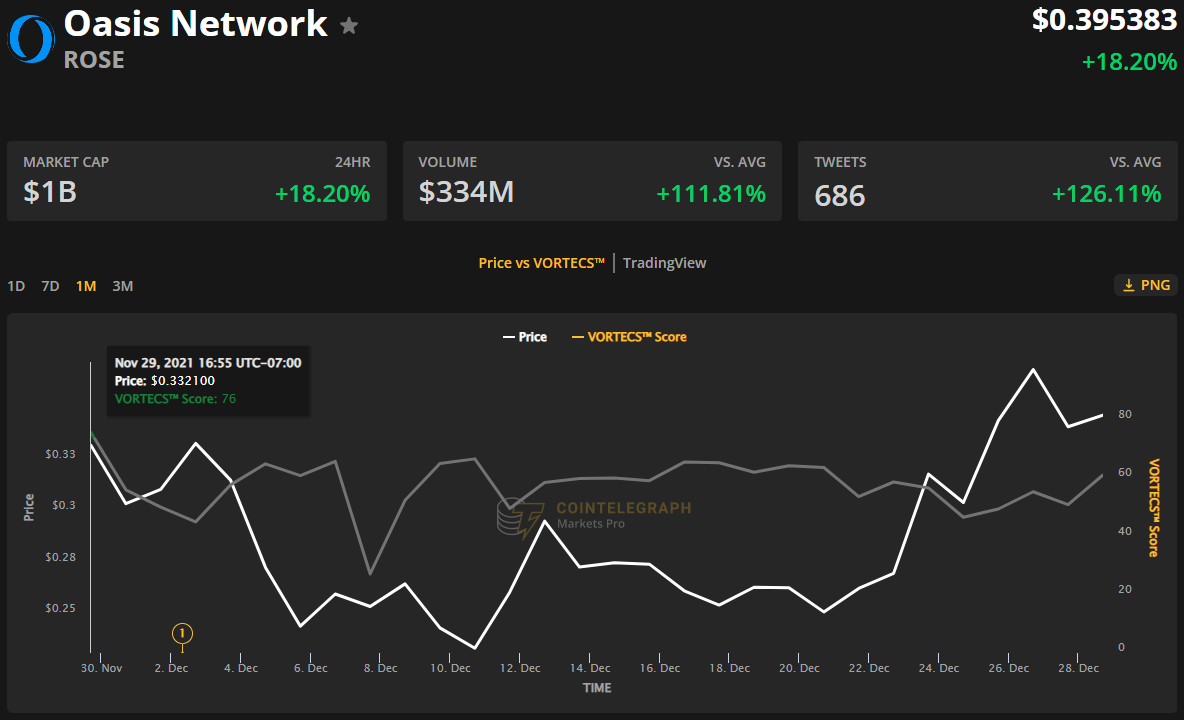1184x720 pixels.
Task: Switch to the TradingView chart
Action: (x=664, y=263)
